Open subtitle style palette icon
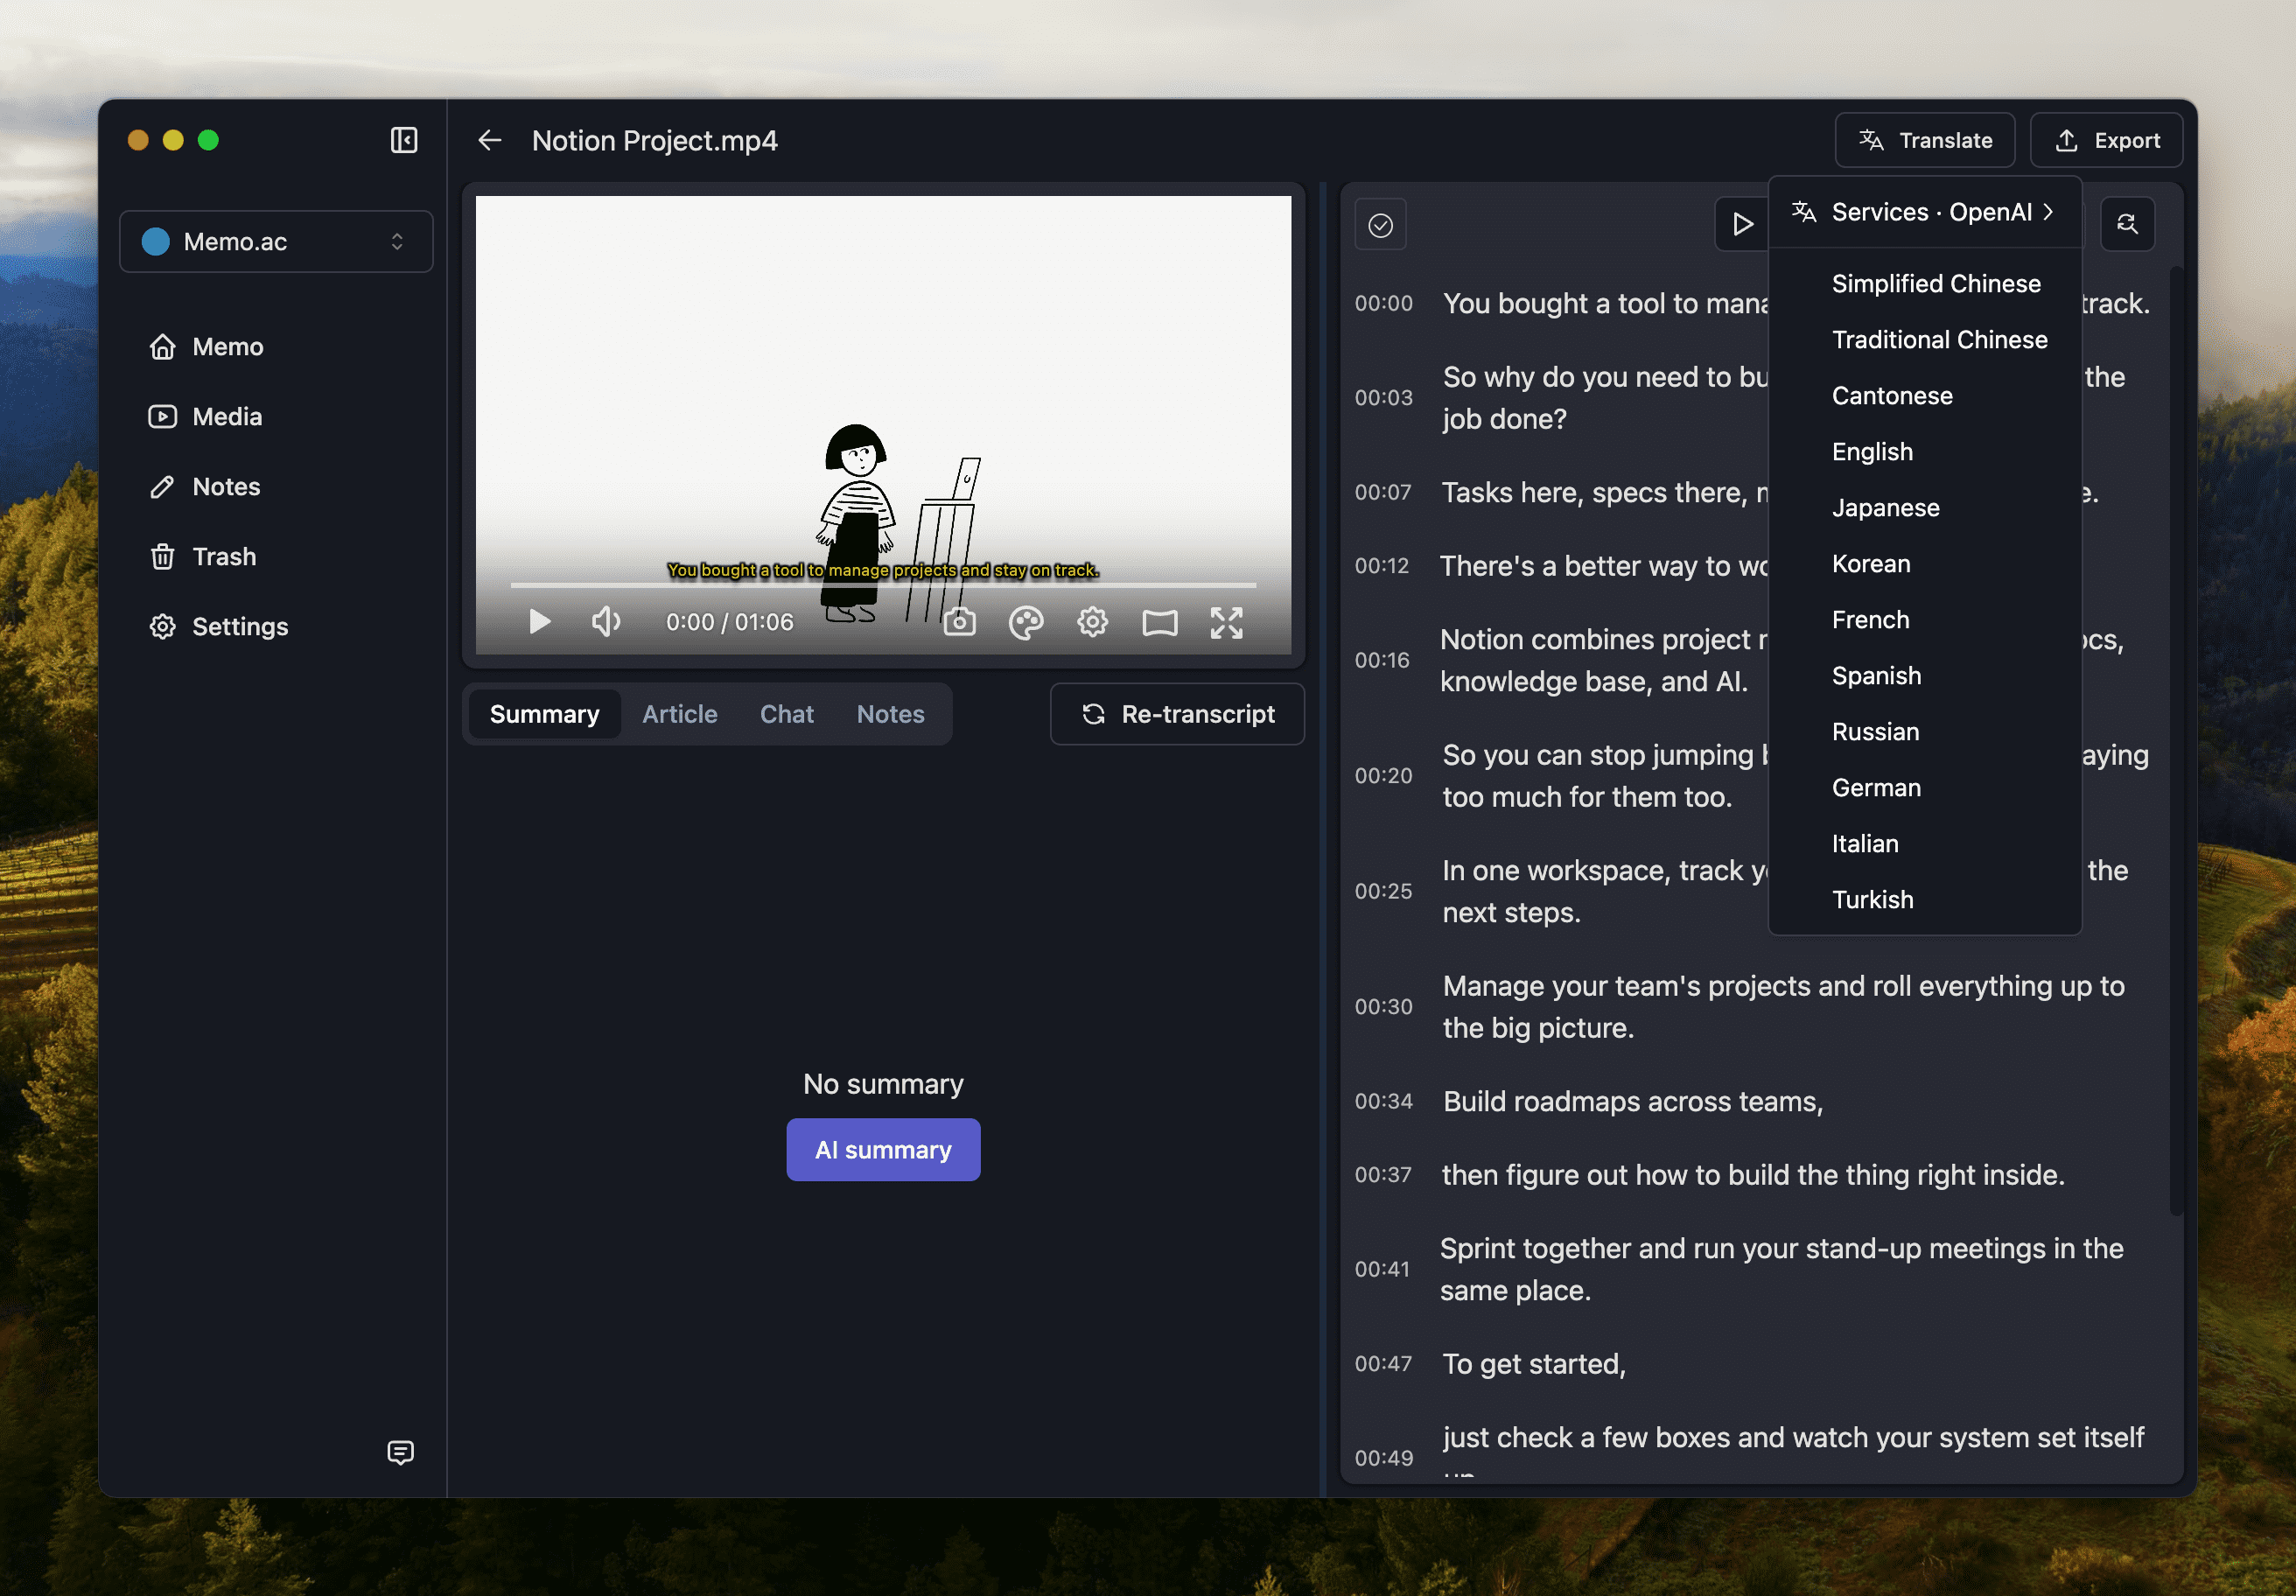The width and height of the screenshot is (2296, 1596). [x=1026, y=622]
